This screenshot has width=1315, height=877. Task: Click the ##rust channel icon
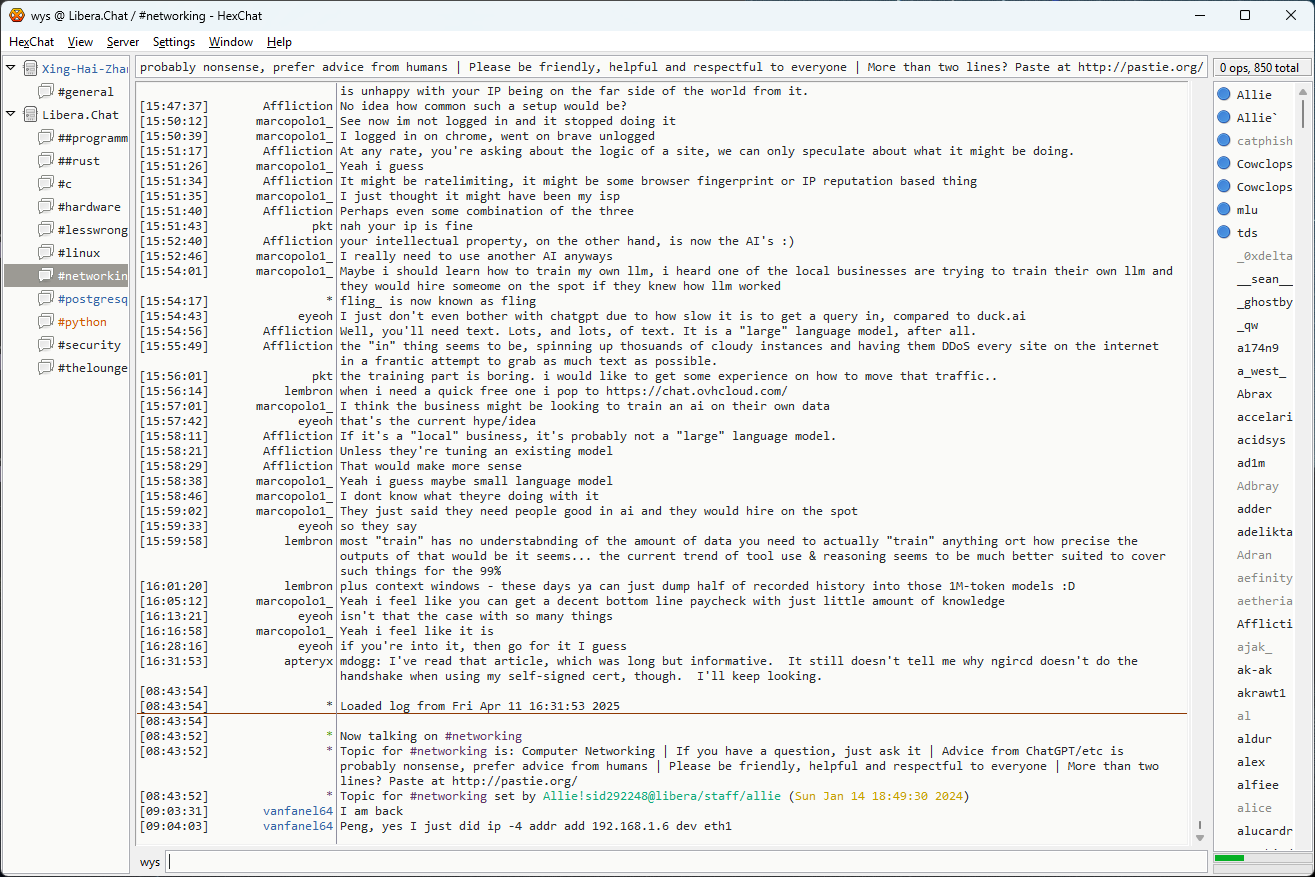46,160
